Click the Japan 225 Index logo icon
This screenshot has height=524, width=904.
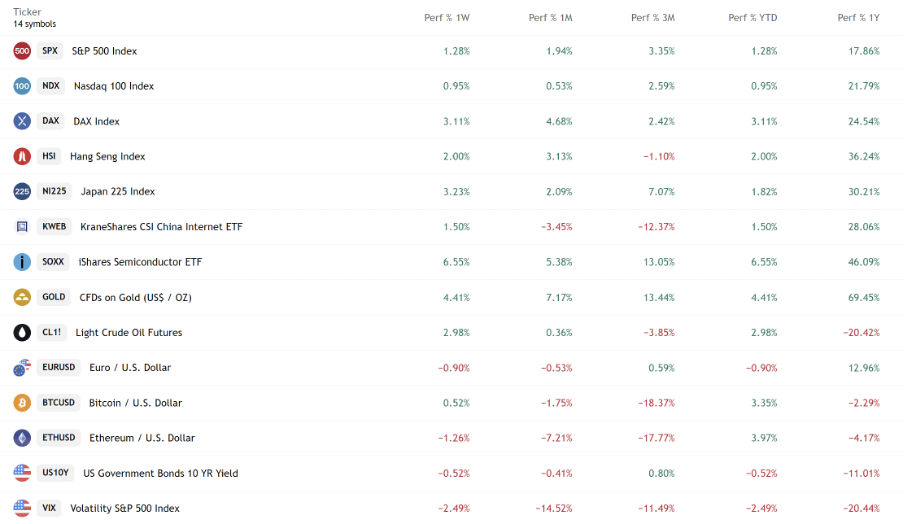[22, 191]
